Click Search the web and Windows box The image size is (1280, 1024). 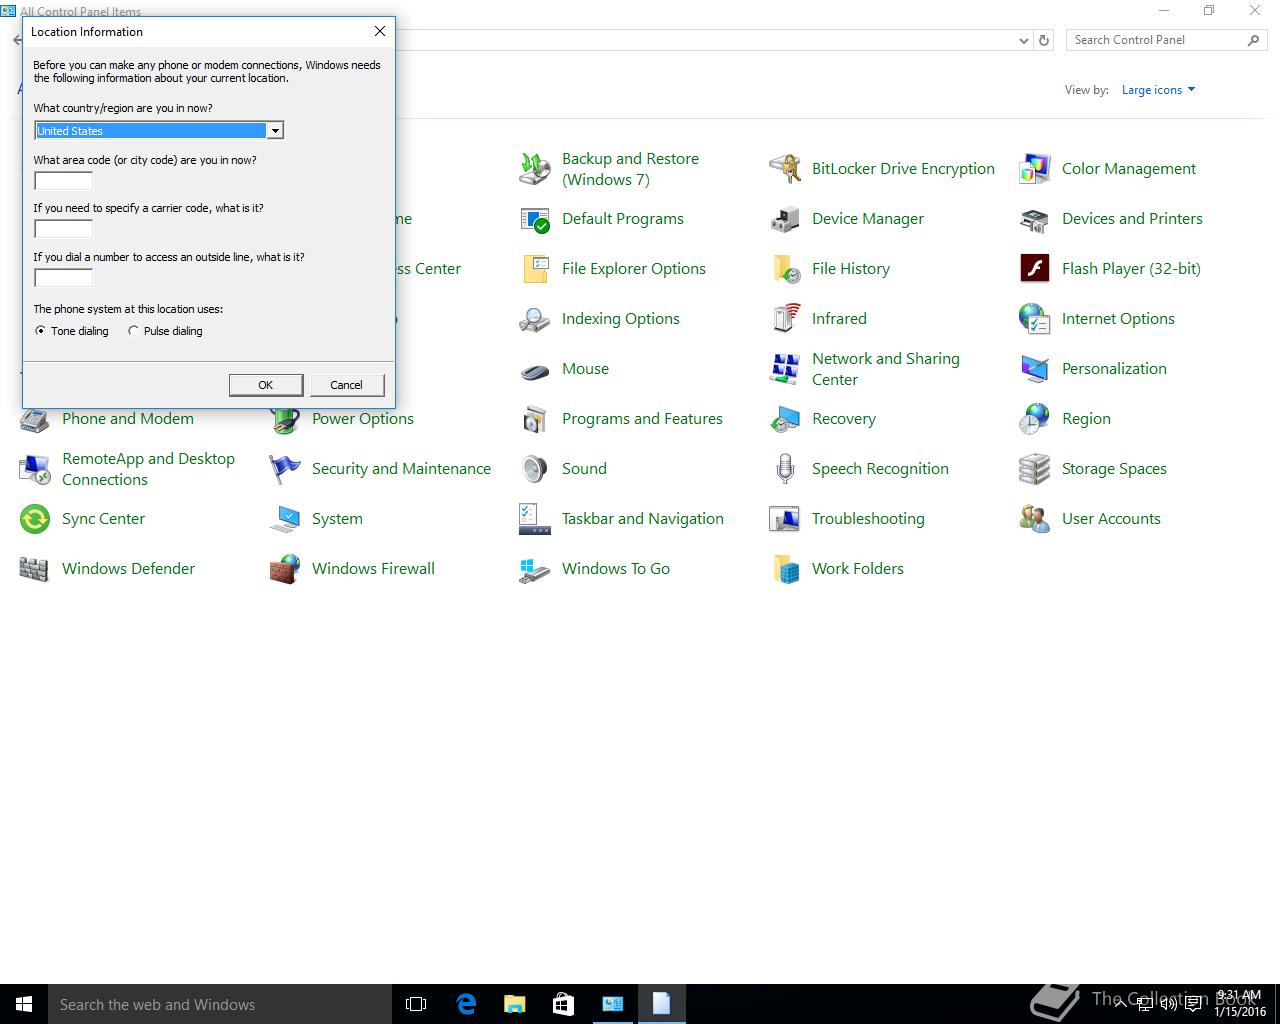(x=220, y=1004)
